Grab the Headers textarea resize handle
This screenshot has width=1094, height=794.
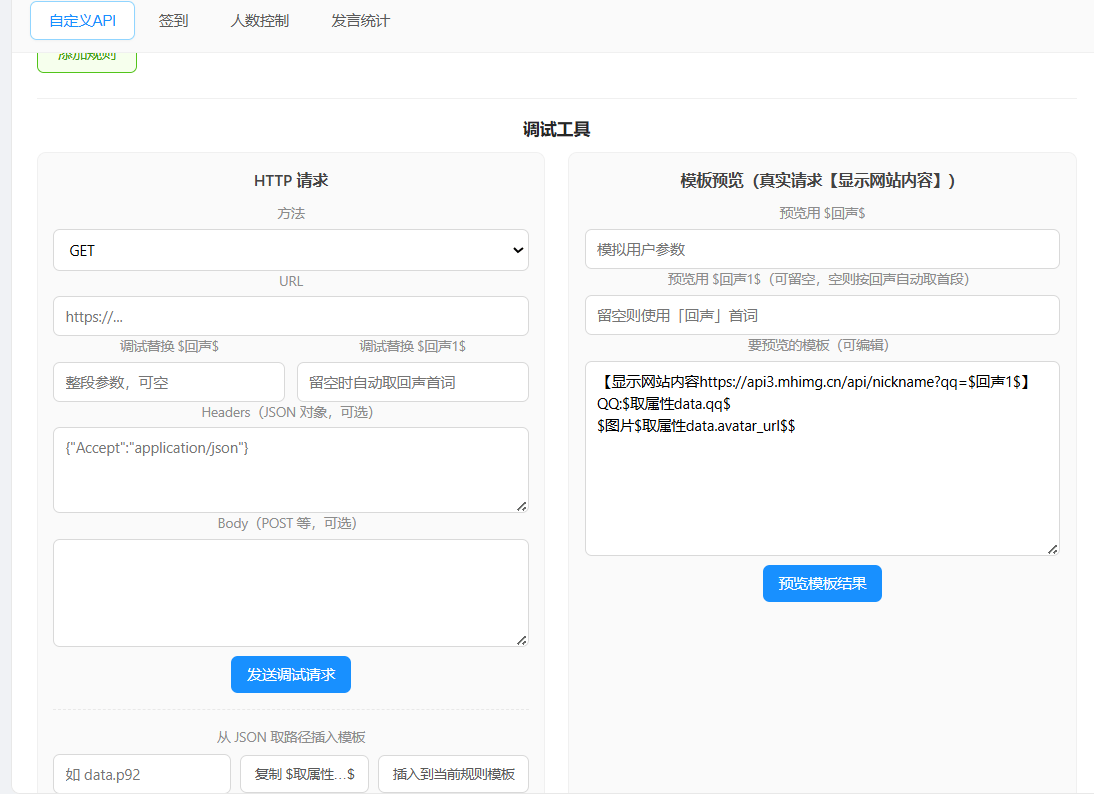click(521, 506)
